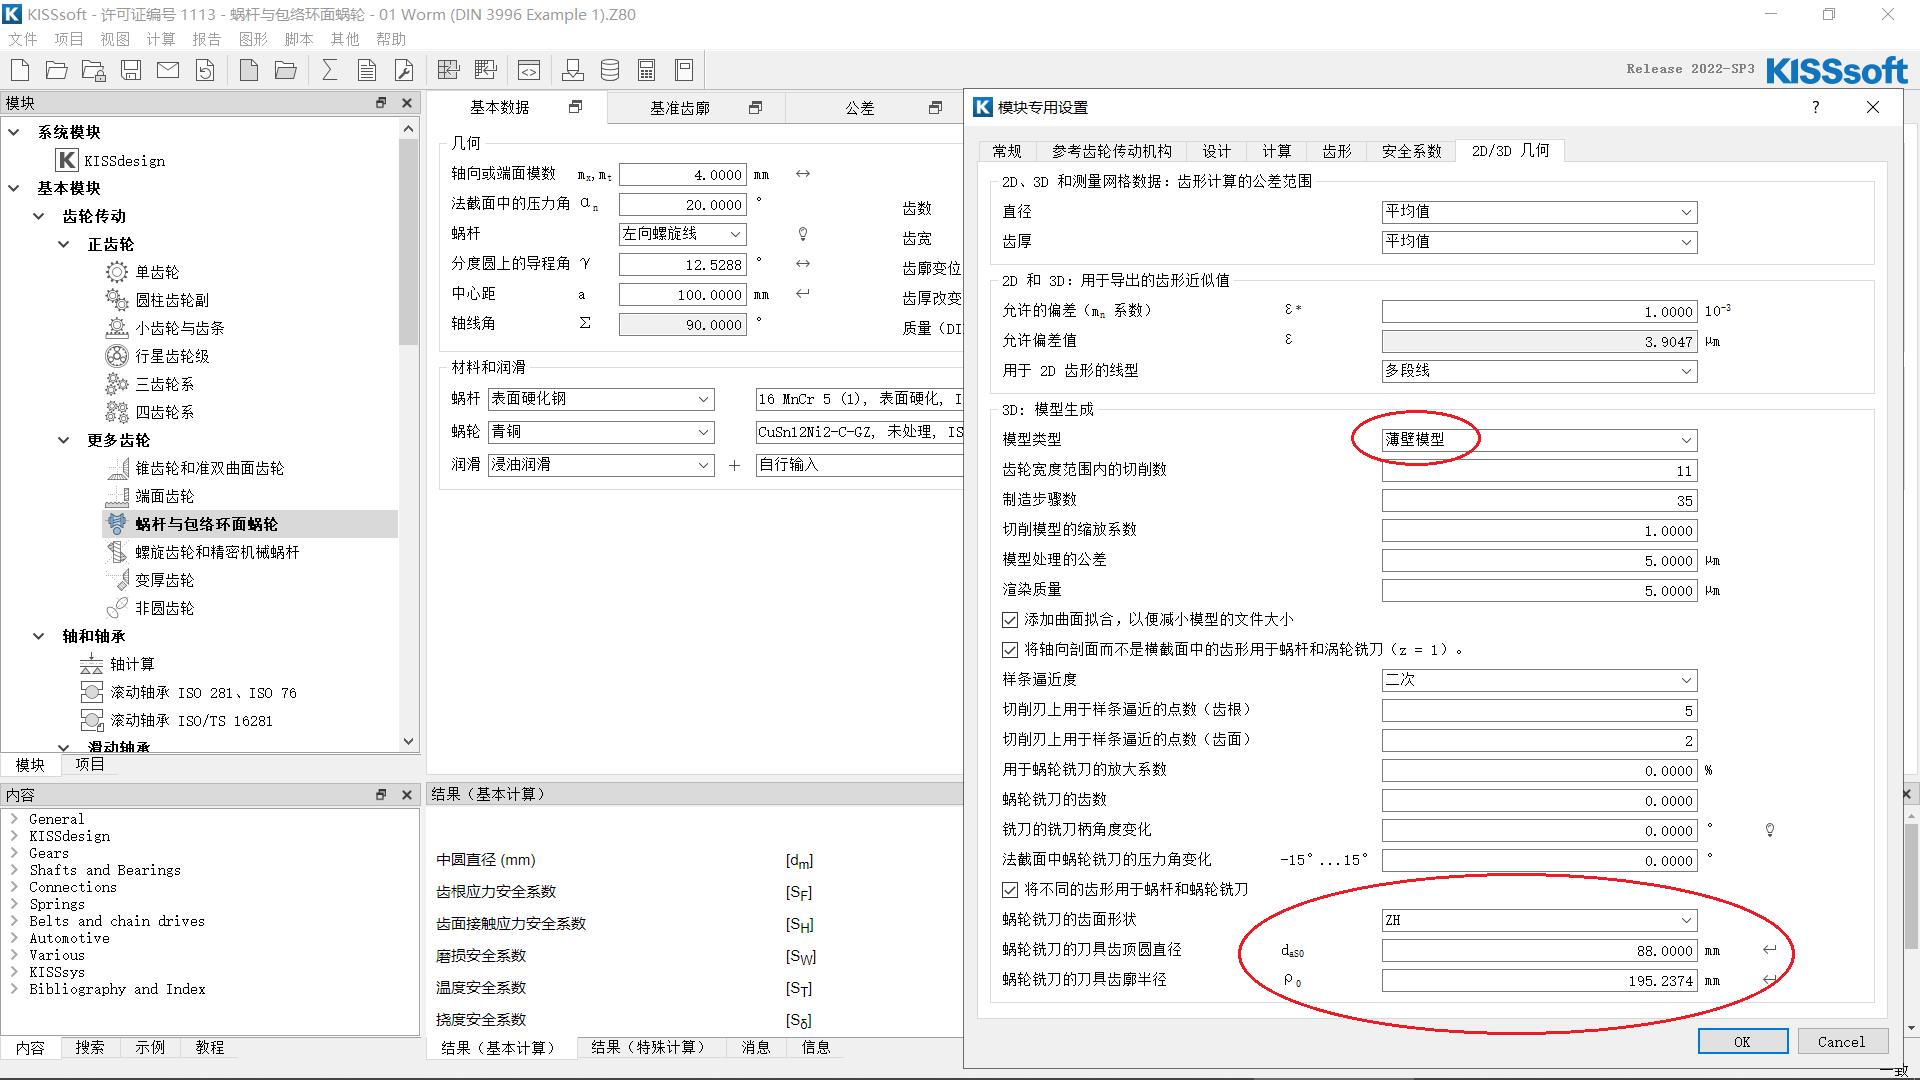This screenshot has height=1080, width=1920.
Task: Switch to the 项目 tab below module tree
Action: [90, 765]
